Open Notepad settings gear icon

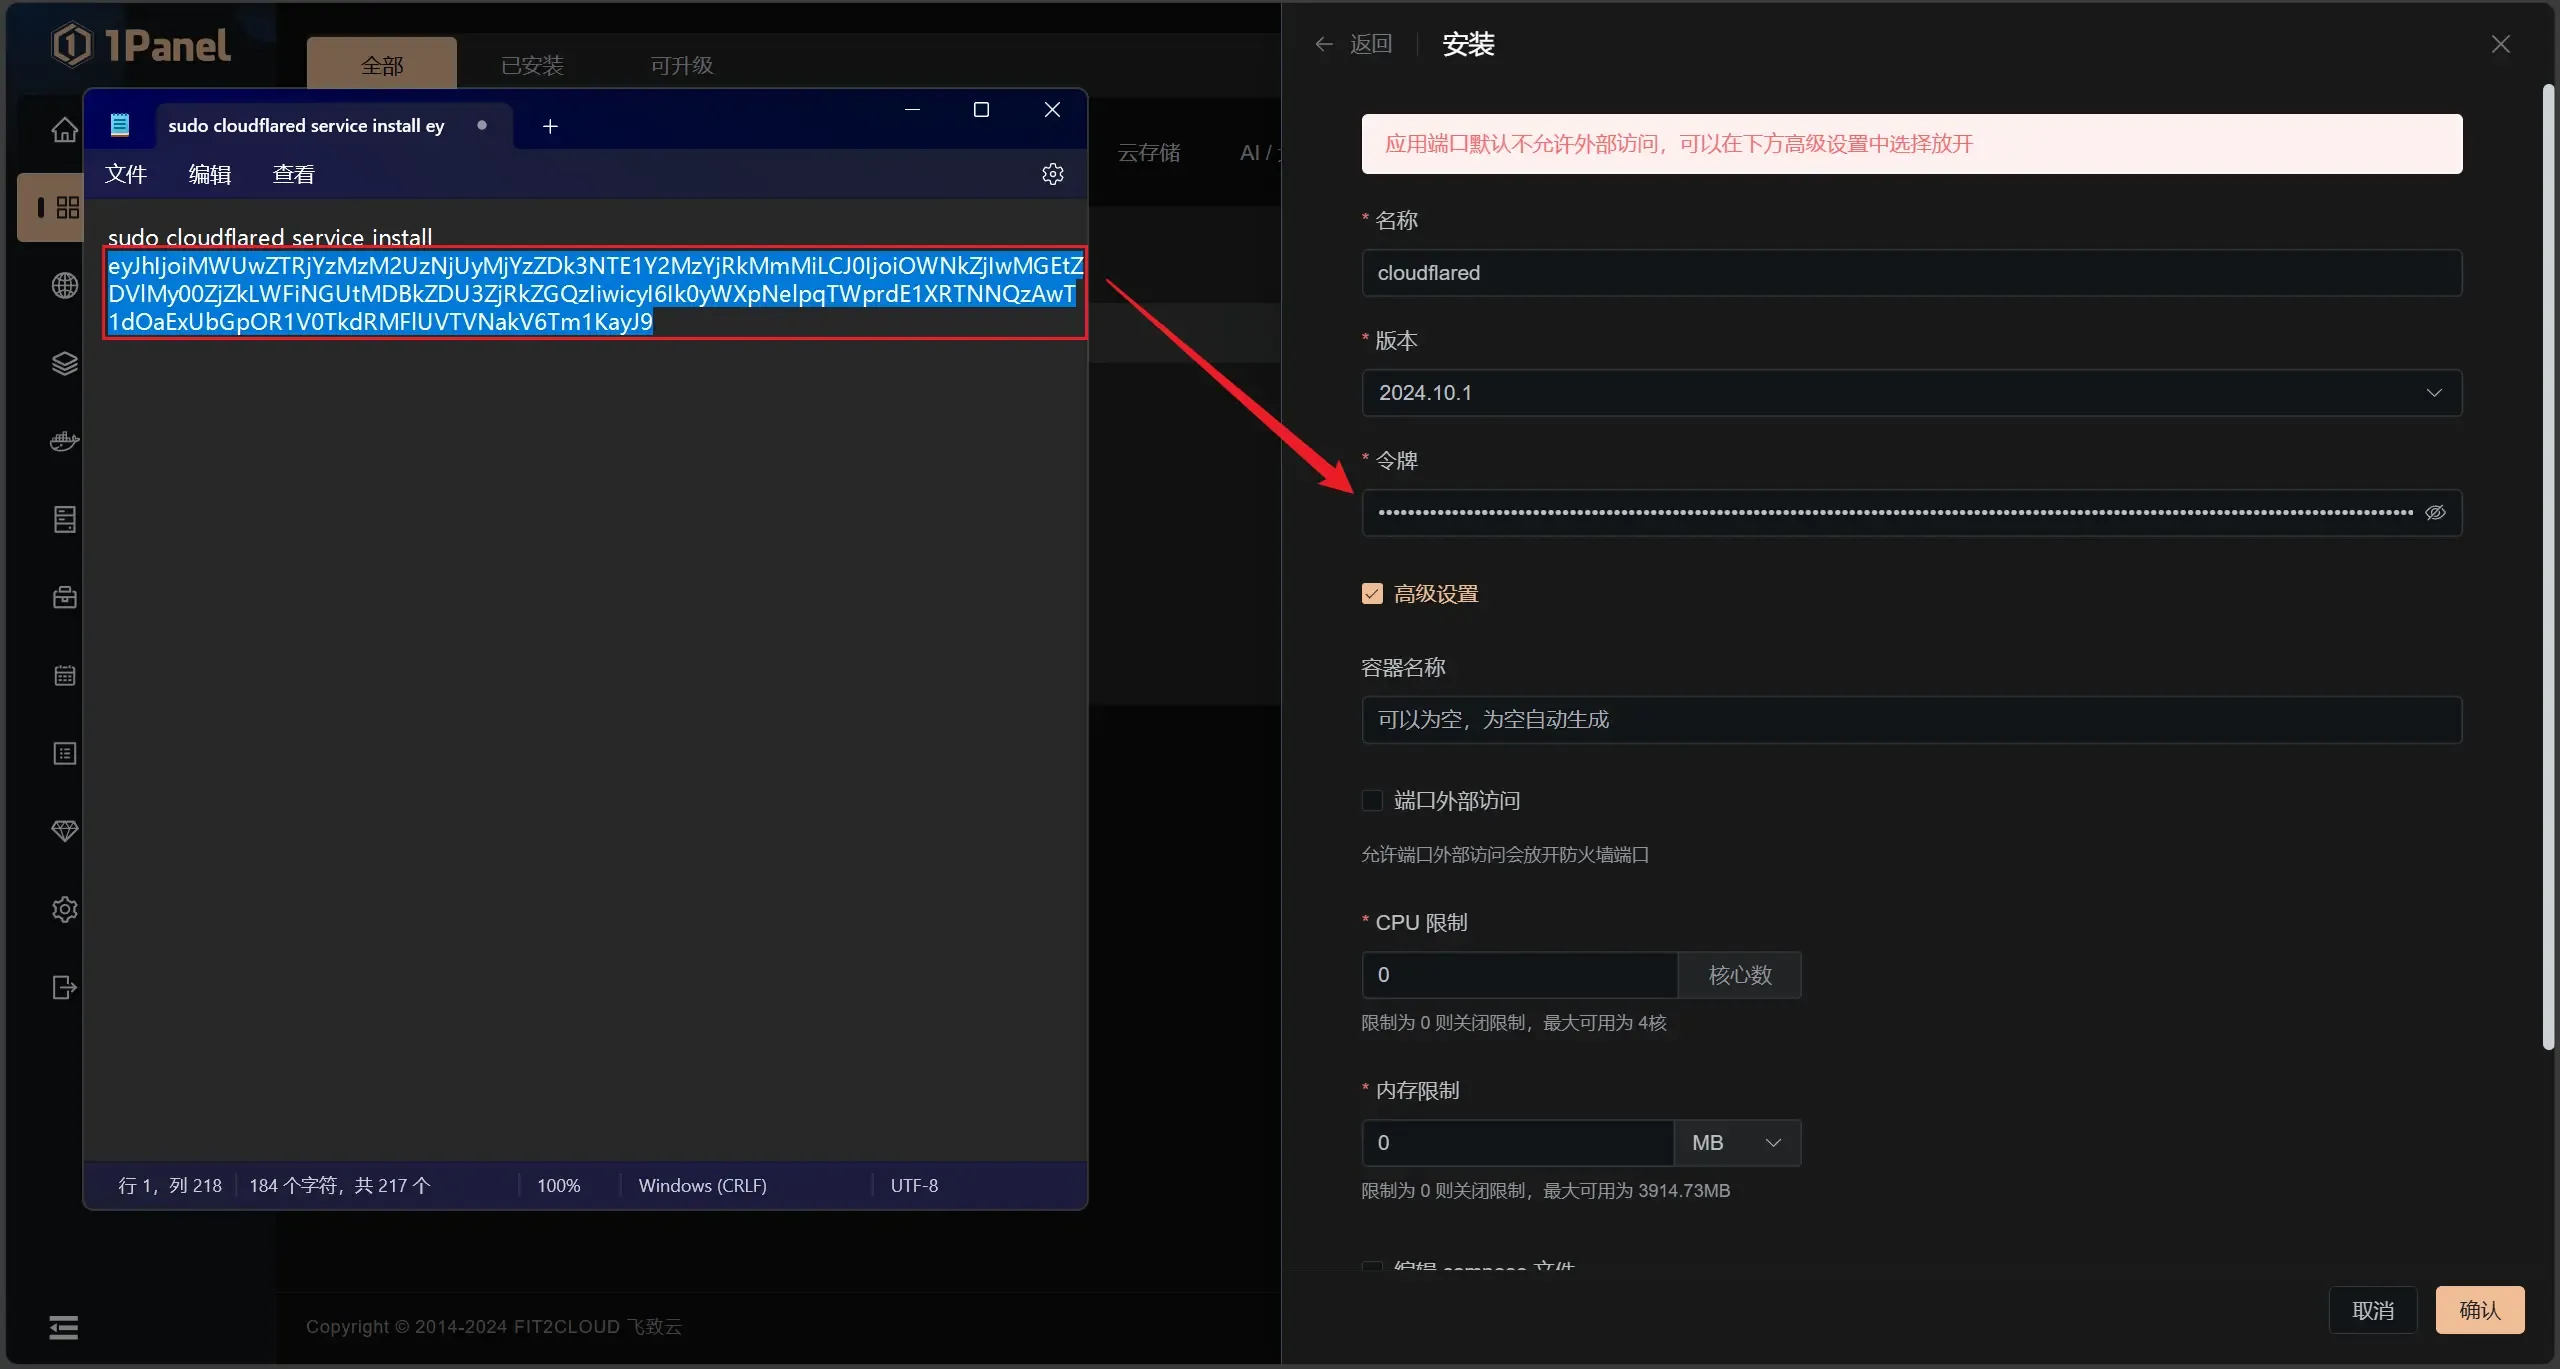pos(1052,174)
